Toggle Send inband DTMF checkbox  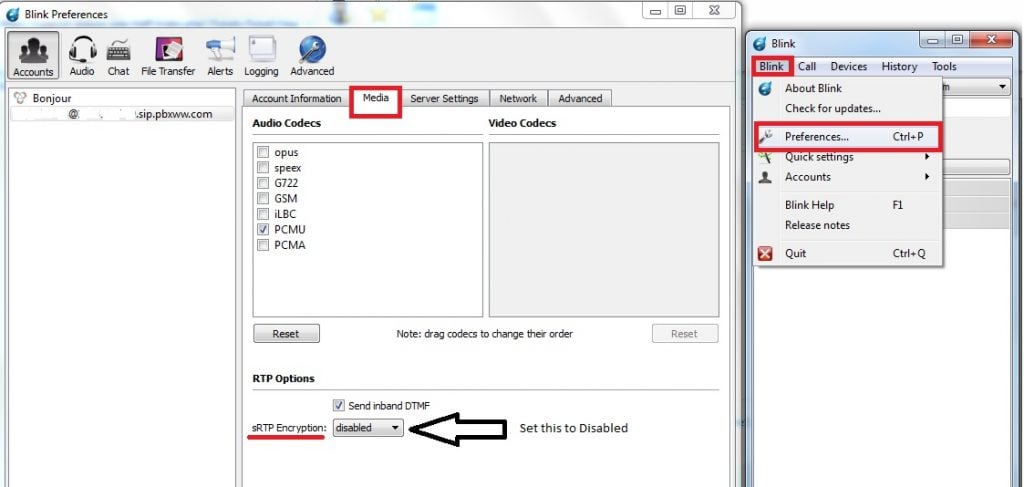pos(338,405)
